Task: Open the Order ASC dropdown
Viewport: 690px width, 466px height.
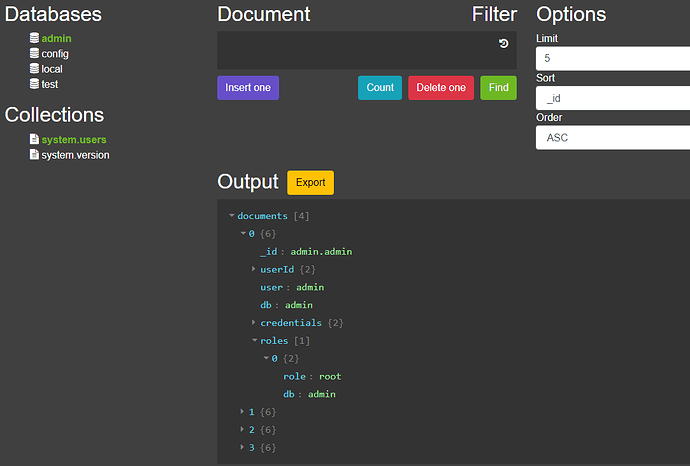Action: [613, 137]
